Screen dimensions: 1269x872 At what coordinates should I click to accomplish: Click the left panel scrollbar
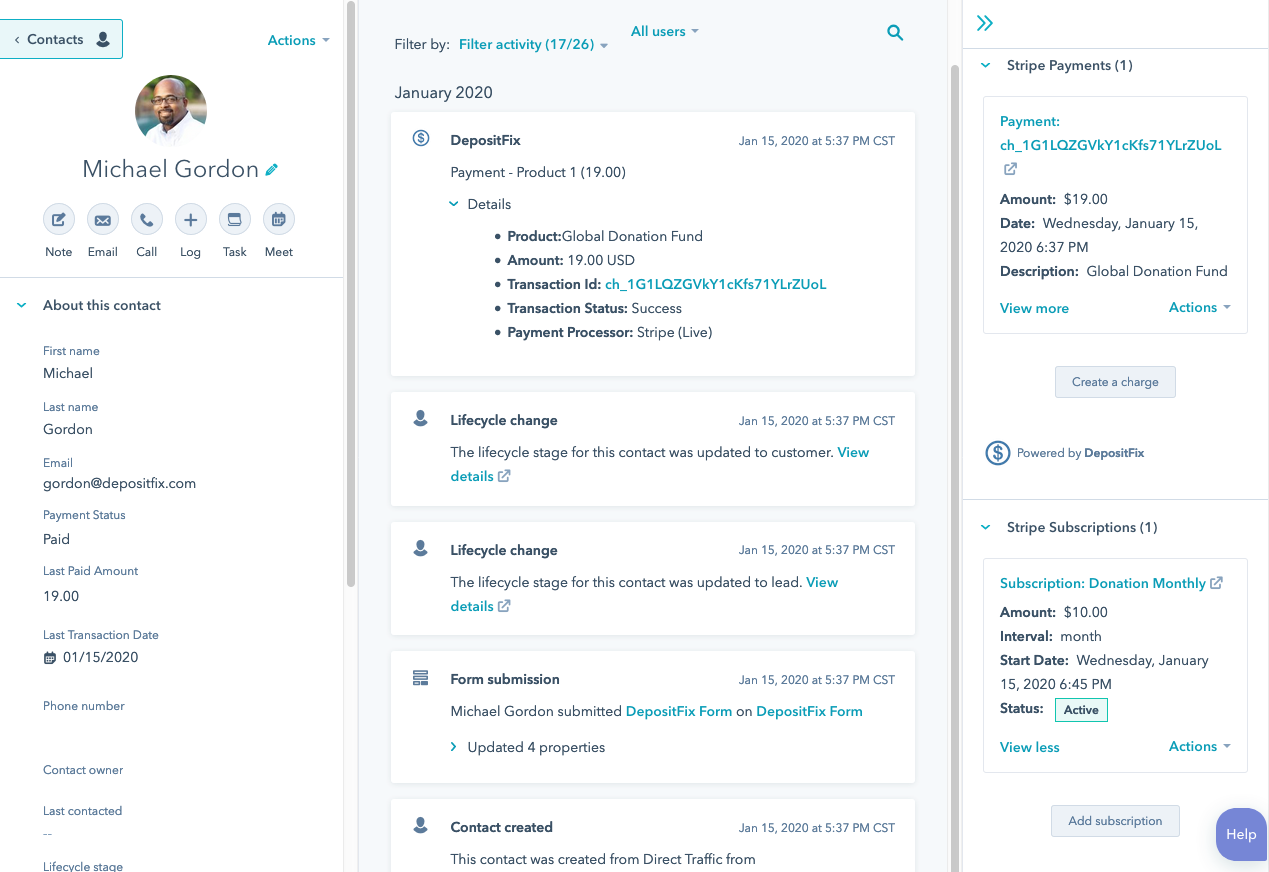pyautogui.click(x=350, y=294)
